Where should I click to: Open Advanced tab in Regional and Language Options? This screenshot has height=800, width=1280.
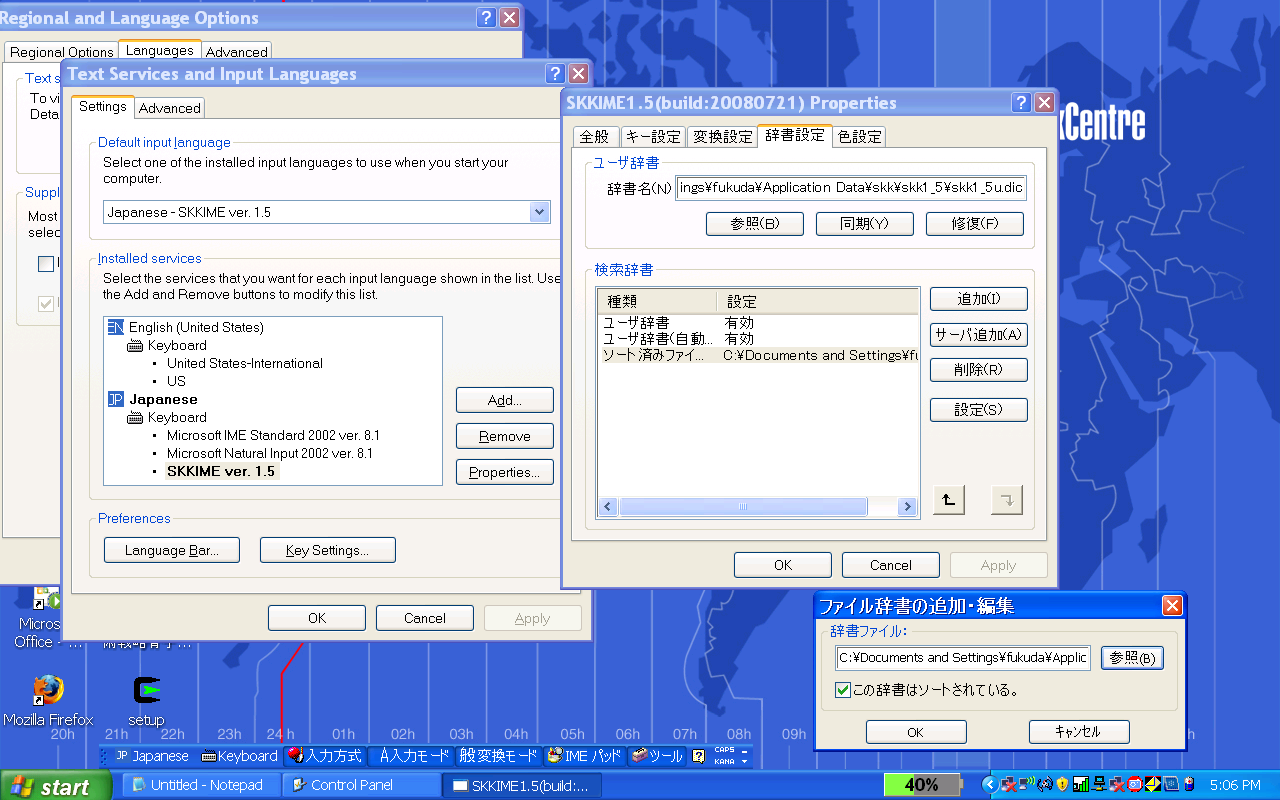(237, 52)
